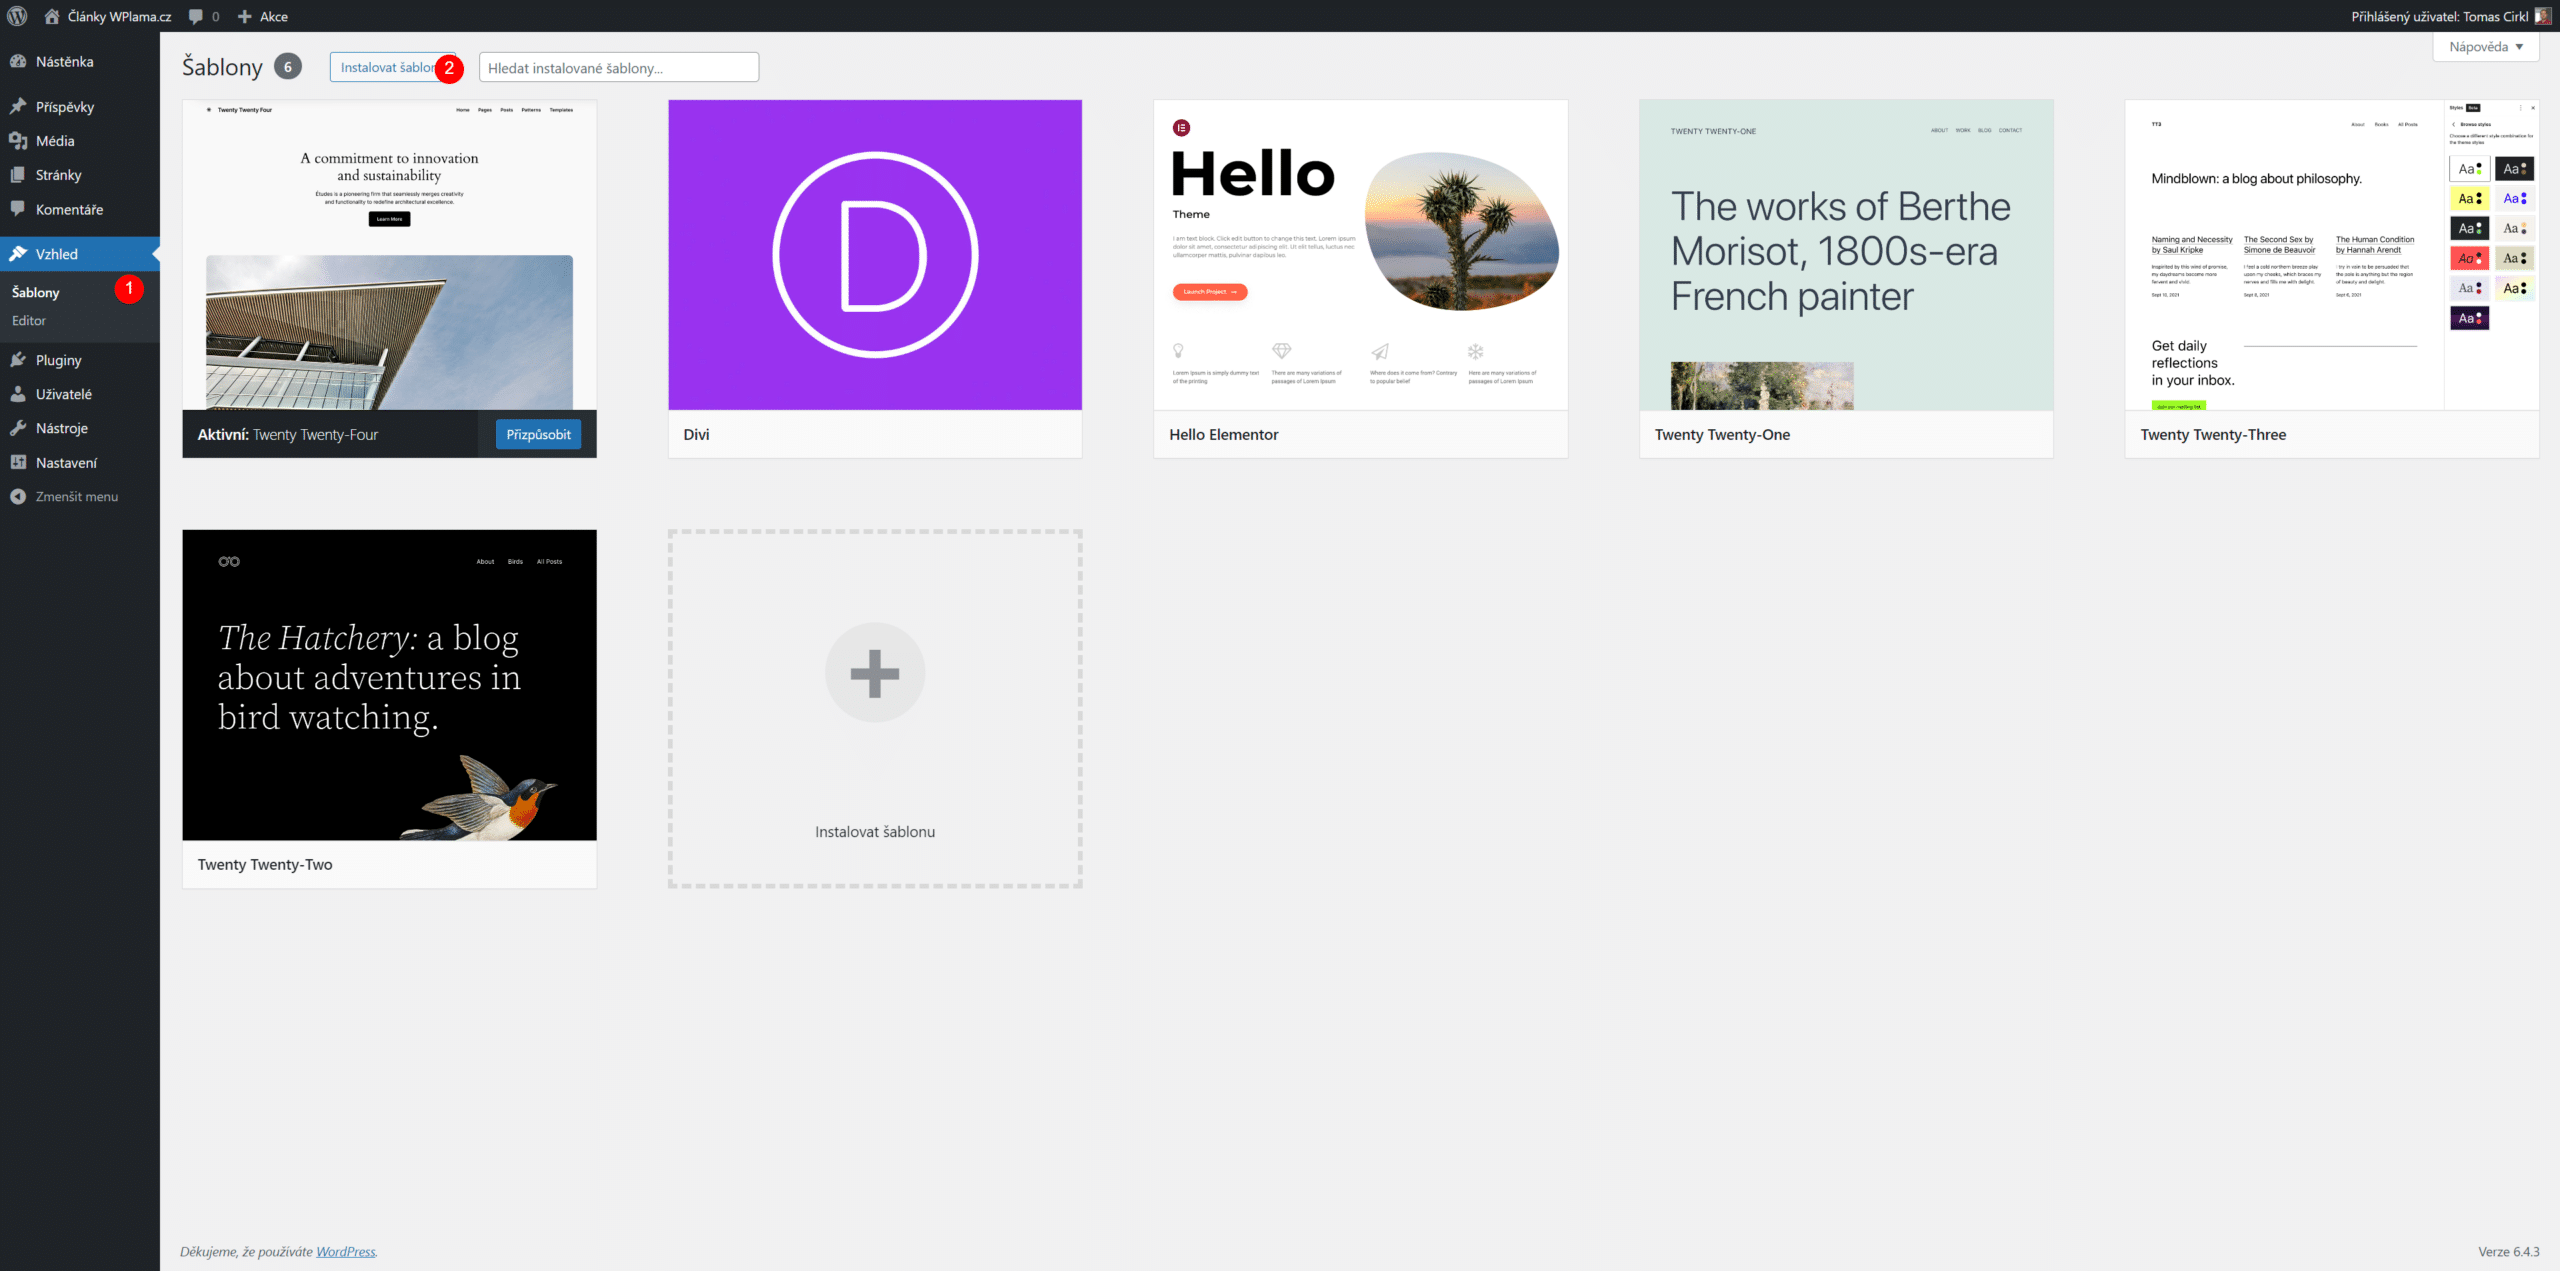Click the Stránky pages icon
Image resolution: width=2560 pixels, height=1271 pixels.
[18, 175]
